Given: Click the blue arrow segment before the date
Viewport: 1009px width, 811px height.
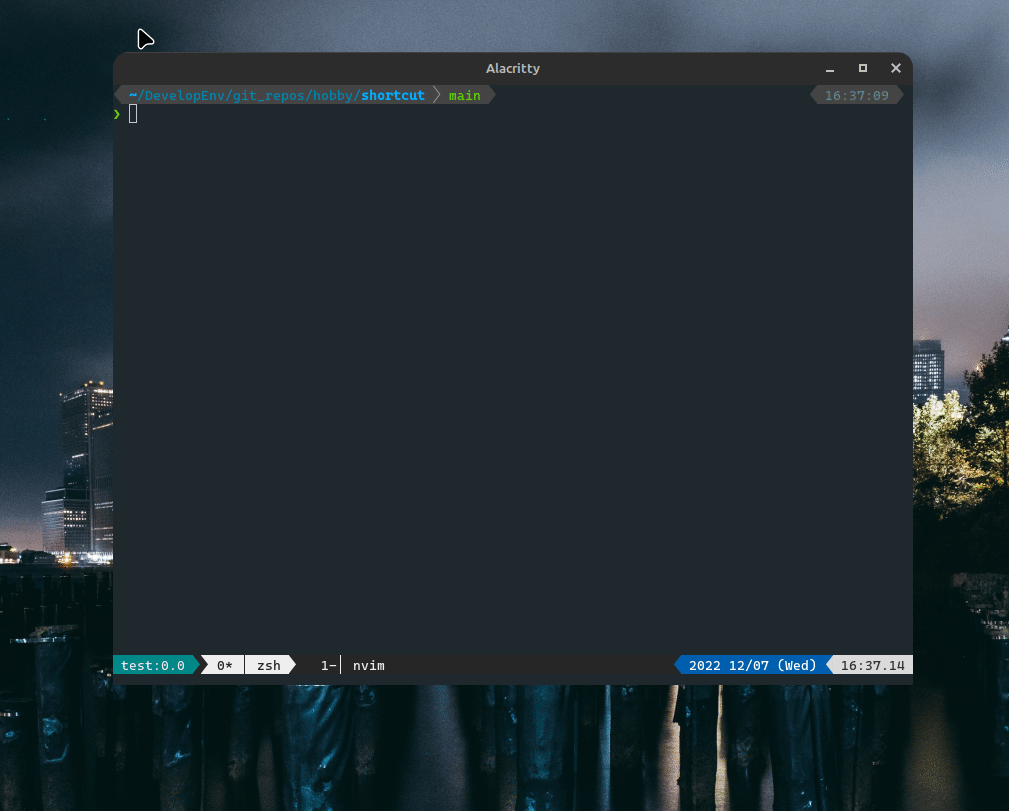Looking at the screenshot, I should 679,665.
